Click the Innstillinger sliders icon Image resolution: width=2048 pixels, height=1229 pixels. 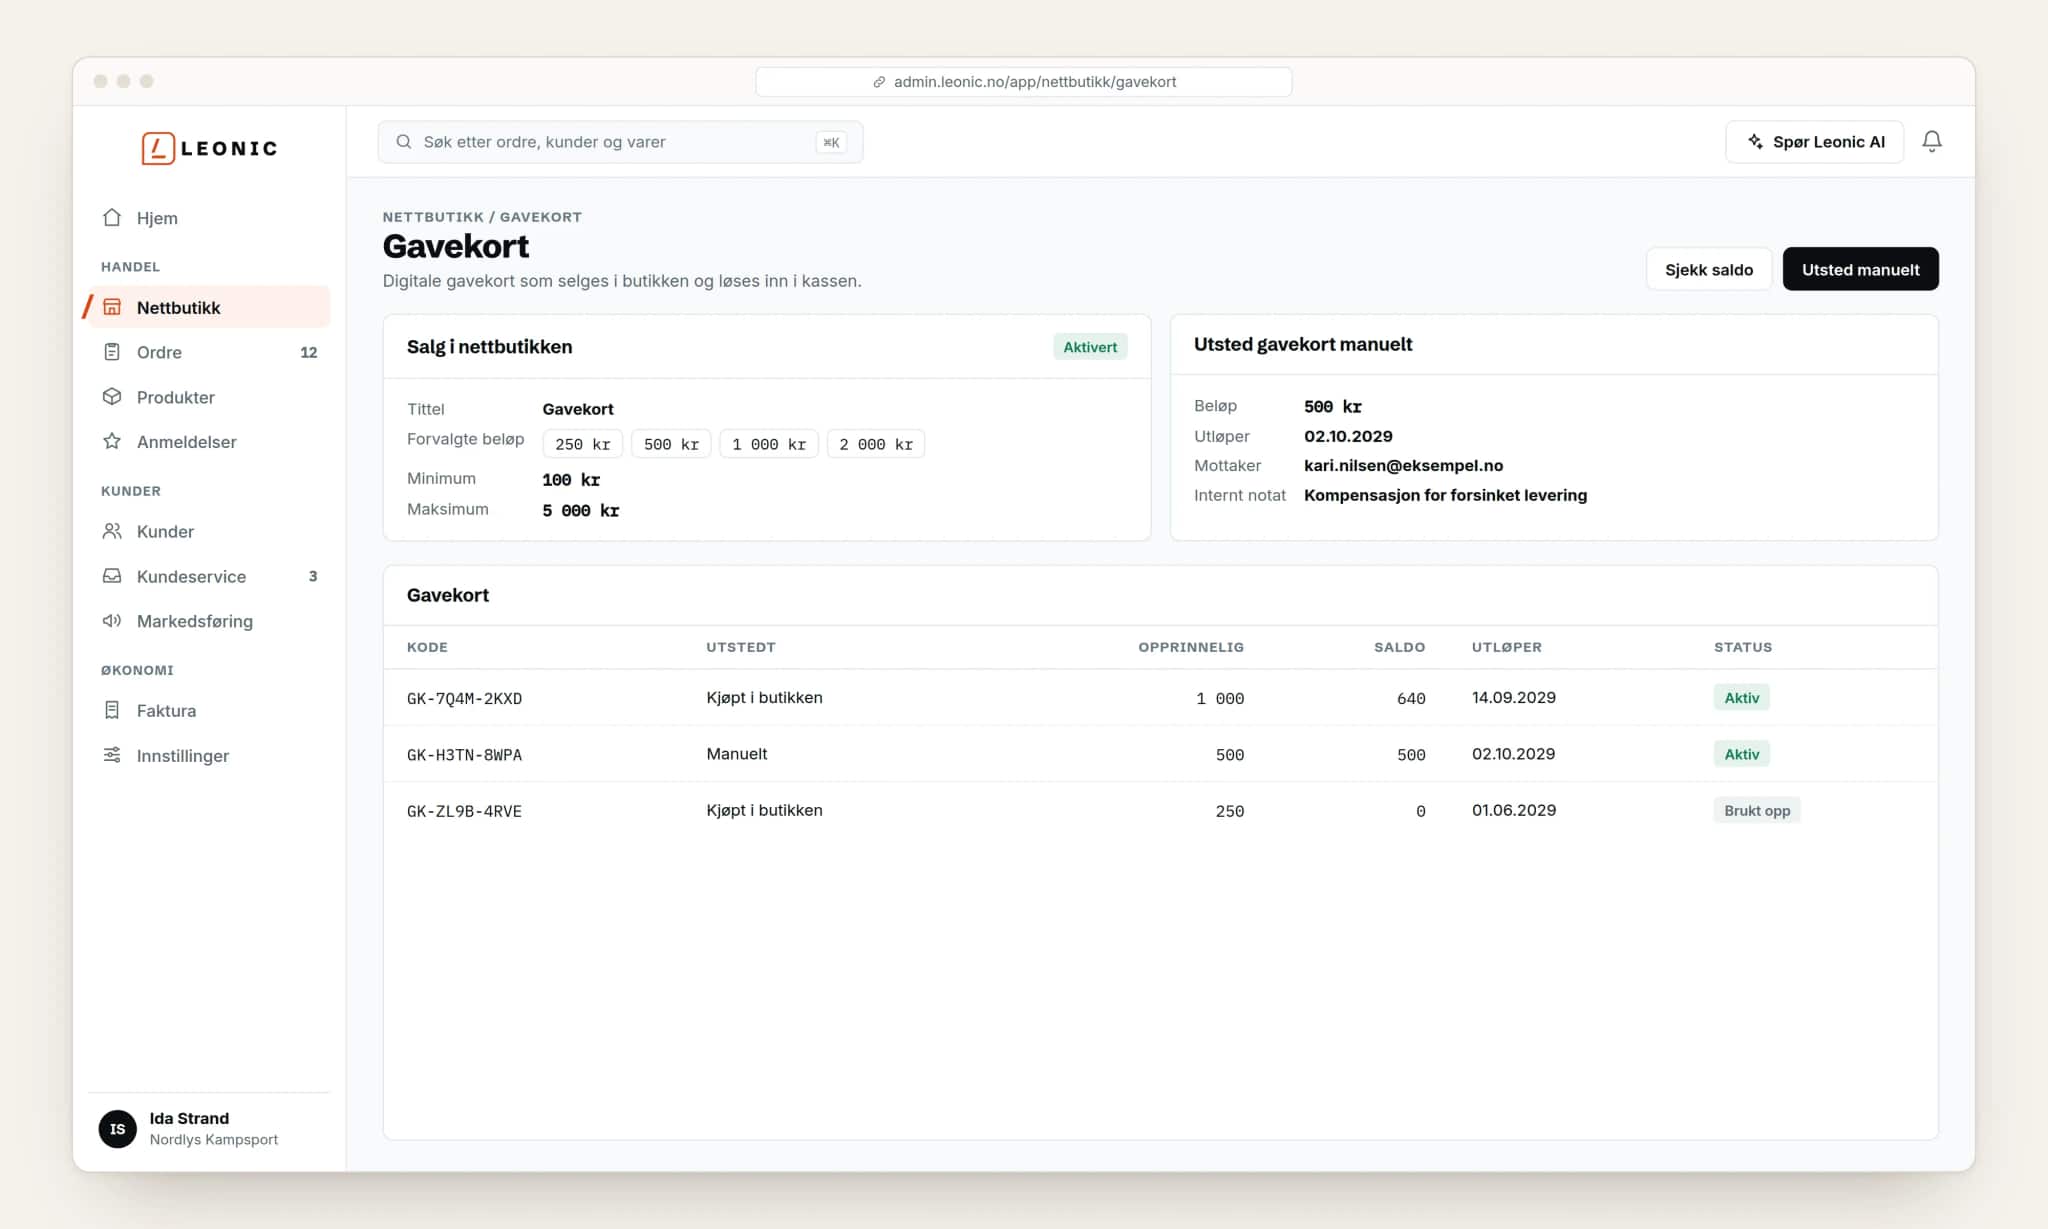pyautogui.click(x=112, y=755)
